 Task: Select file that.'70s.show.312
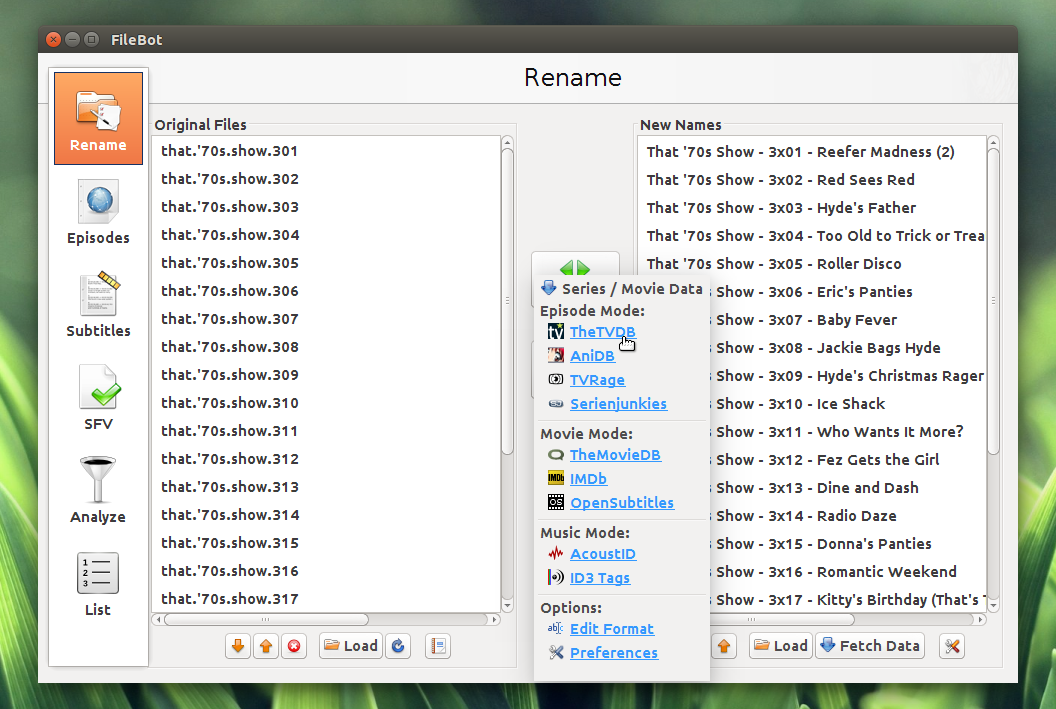(326, 459)
